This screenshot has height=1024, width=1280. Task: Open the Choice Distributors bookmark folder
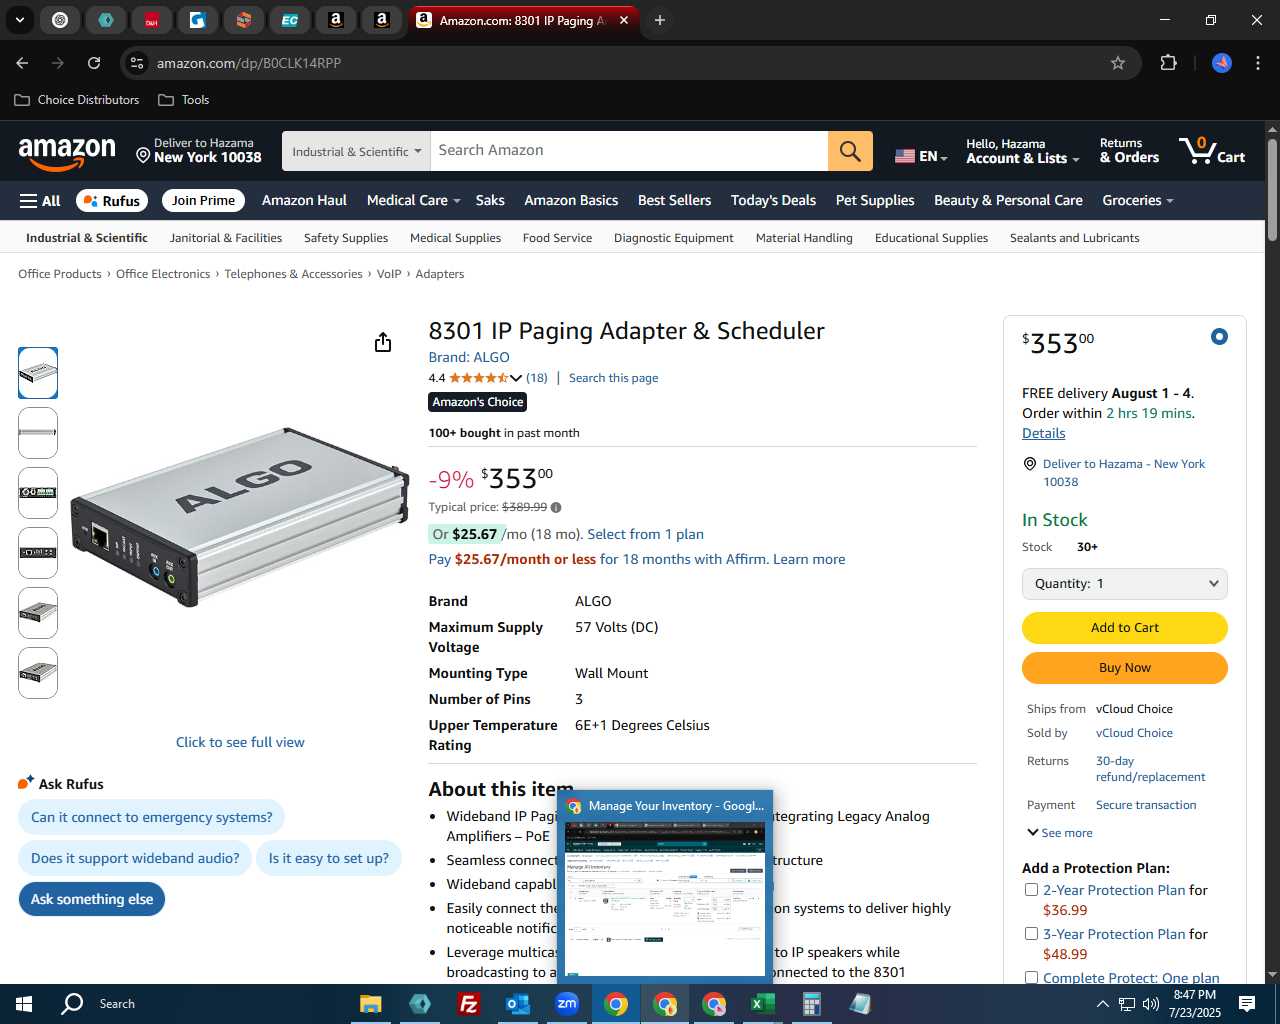click(x=77, y=100)
